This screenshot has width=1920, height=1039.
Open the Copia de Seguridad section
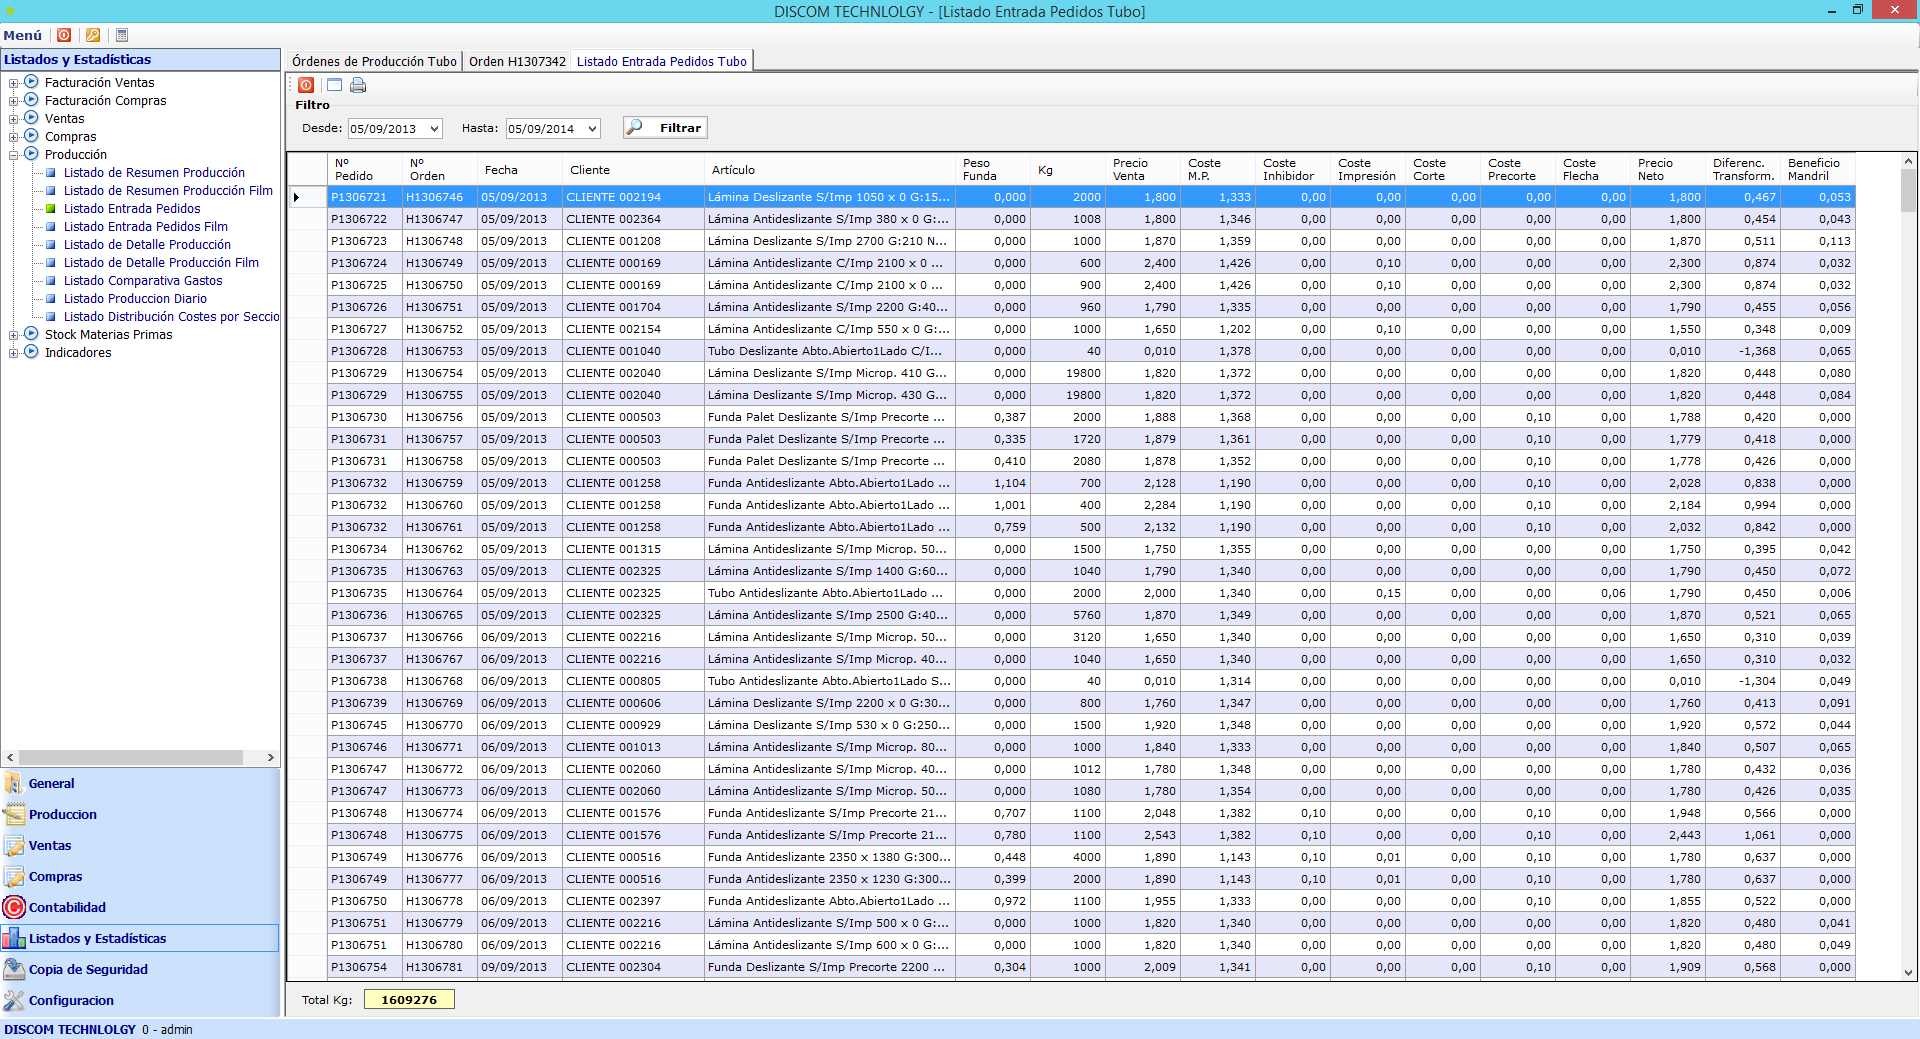87,969
